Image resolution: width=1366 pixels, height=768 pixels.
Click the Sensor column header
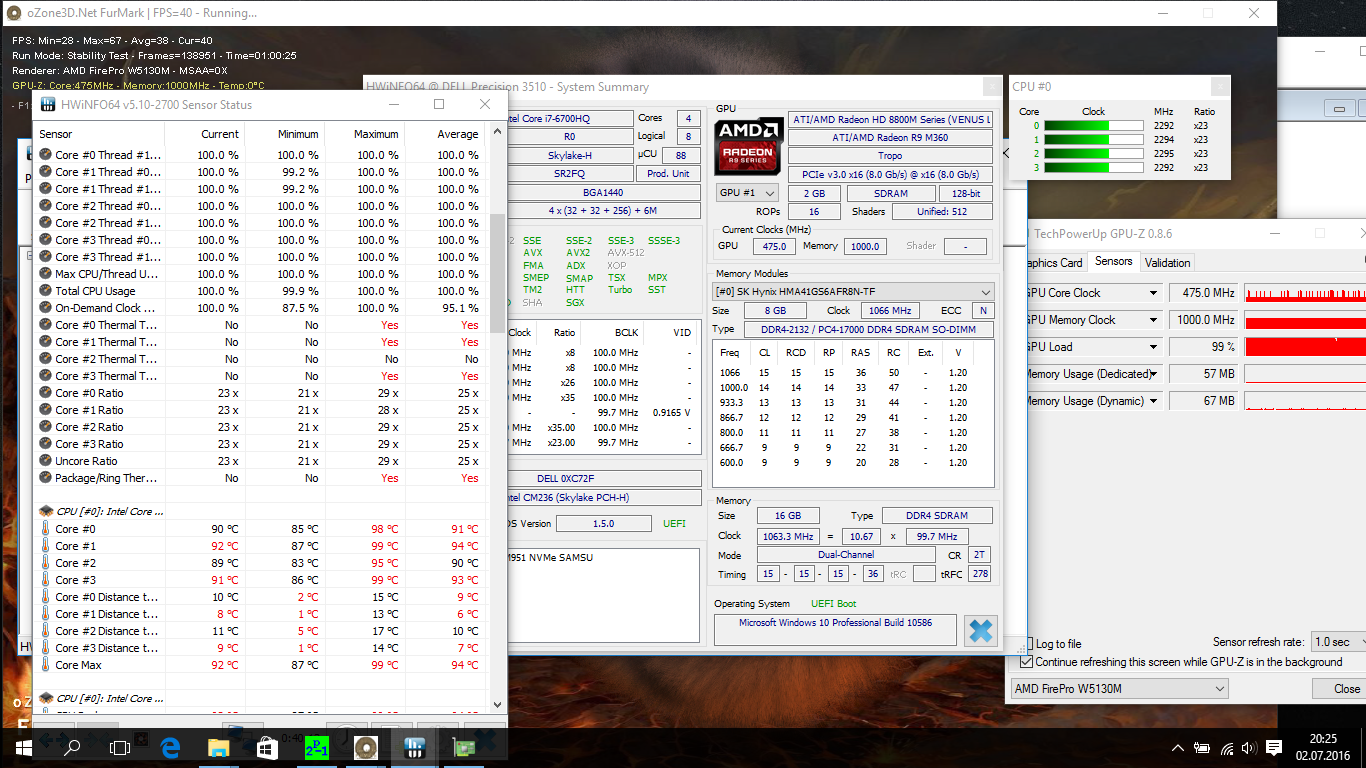click(x=100, y=134)
